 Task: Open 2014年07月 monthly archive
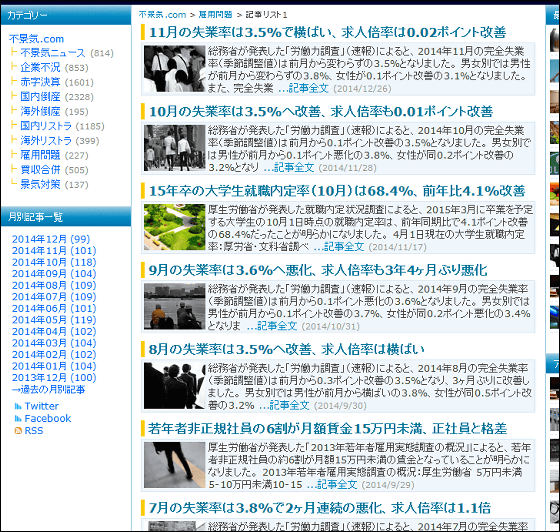click(x=54, y=296)
